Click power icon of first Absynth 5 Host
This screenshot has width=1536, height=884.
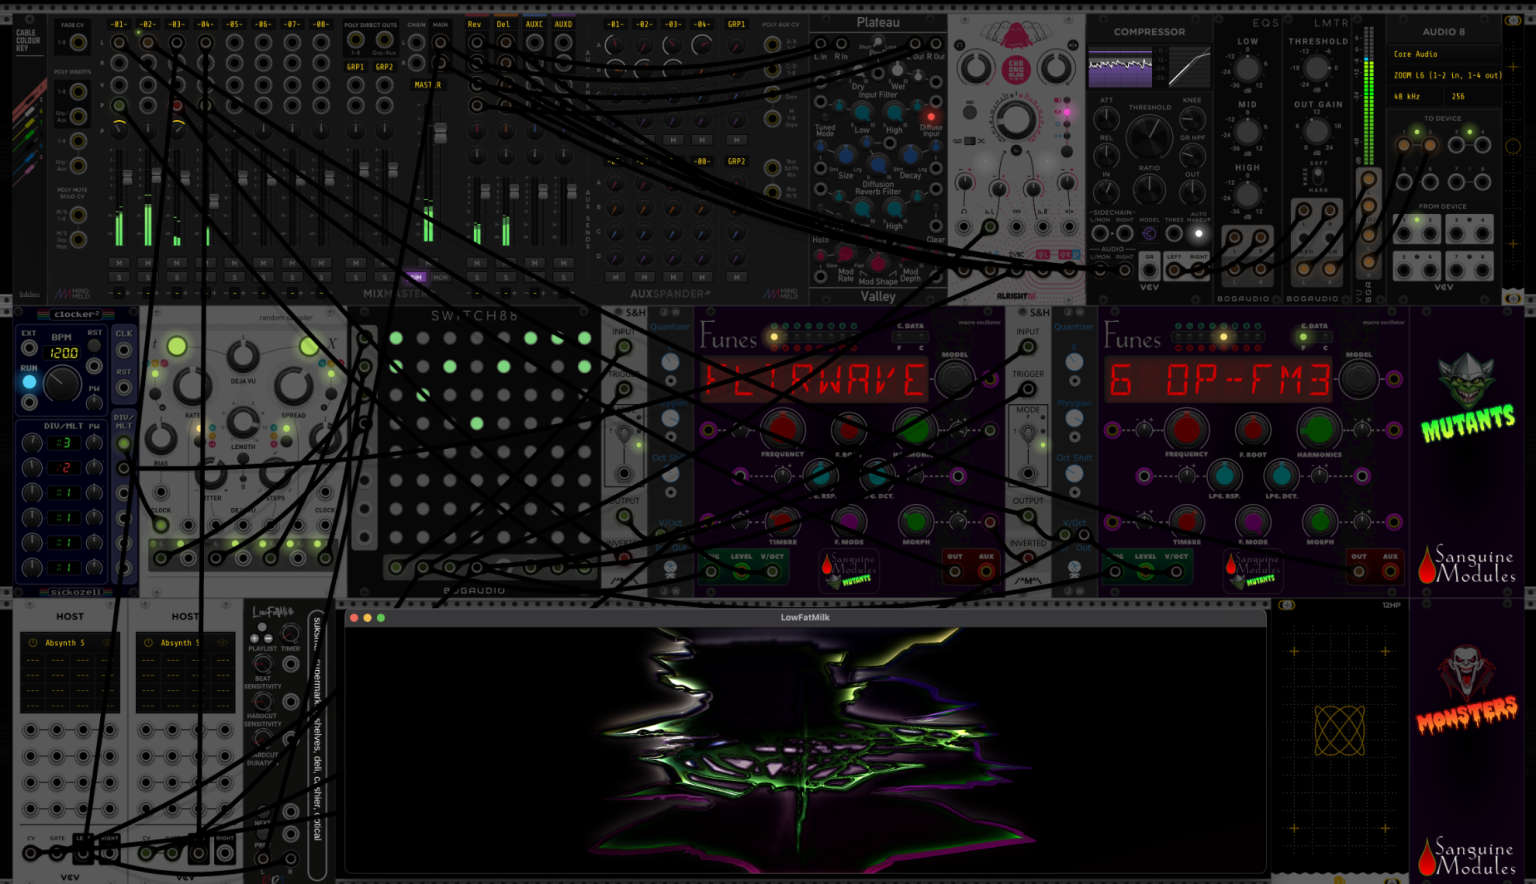pyautogui.click(x=33, y=643)
